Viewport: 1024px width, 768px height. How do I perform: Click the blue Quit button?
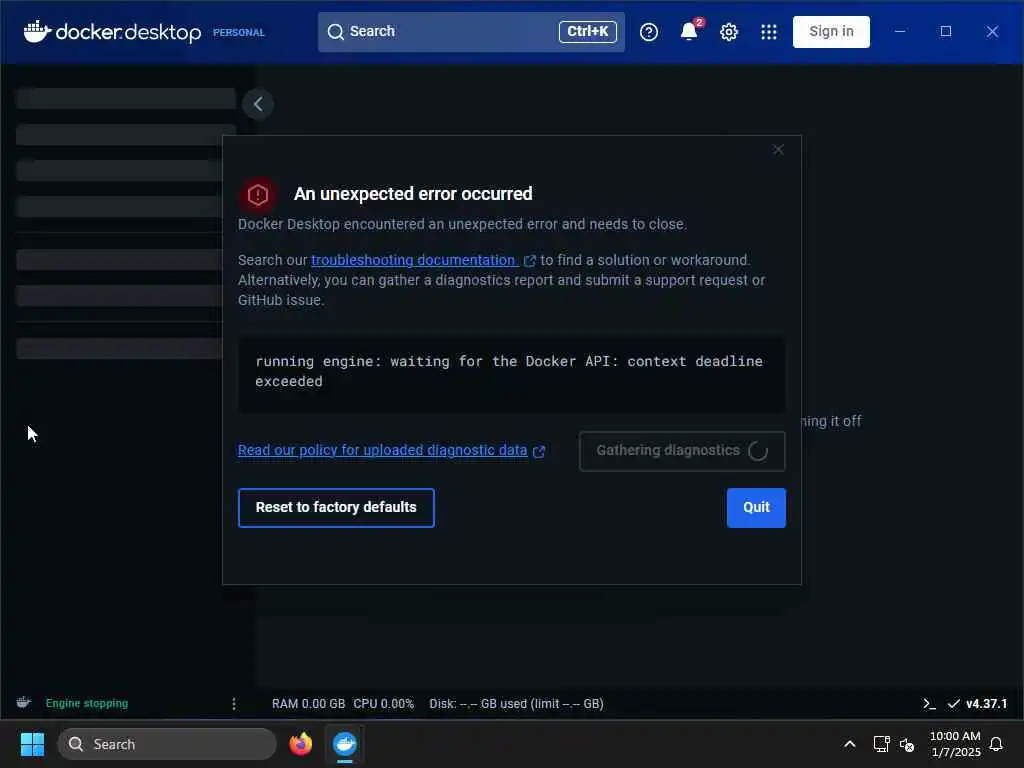click(x=756, y=507)
